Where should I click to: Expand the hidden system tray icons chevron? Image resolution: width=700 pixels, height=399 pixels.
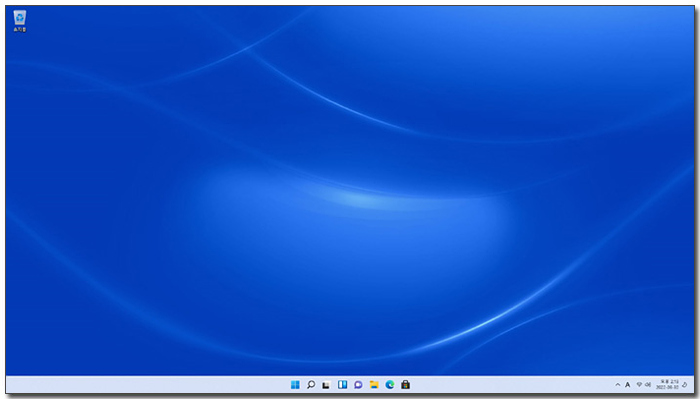click(x=618, y=385)
